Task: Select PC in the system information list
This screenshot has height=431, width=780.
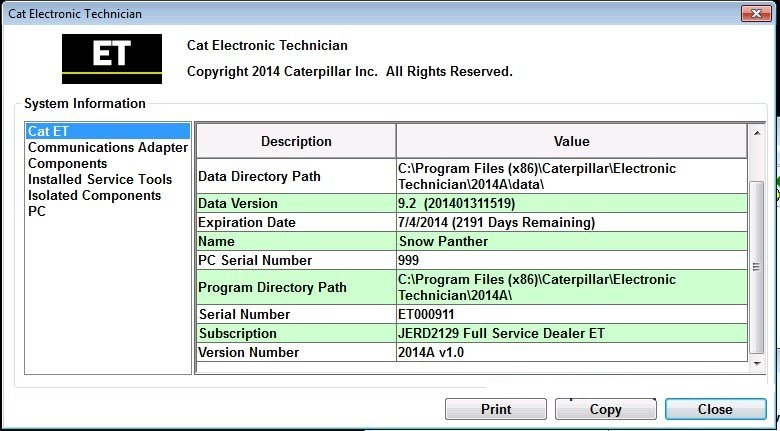Action: [x=108, y=212]
